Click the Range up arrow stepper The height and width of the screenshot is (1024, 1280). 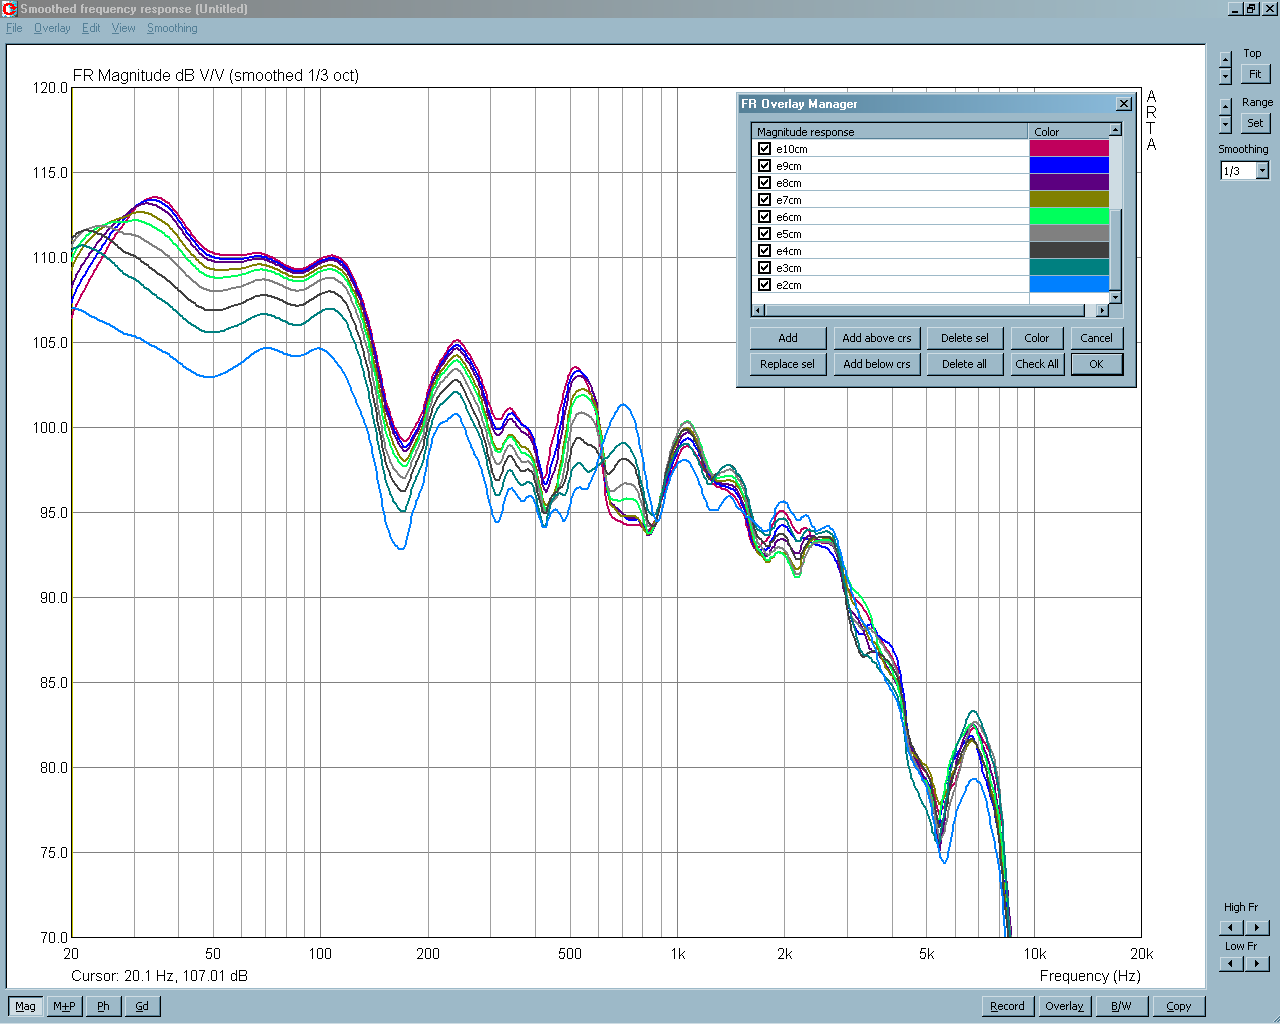(1226, 106)
